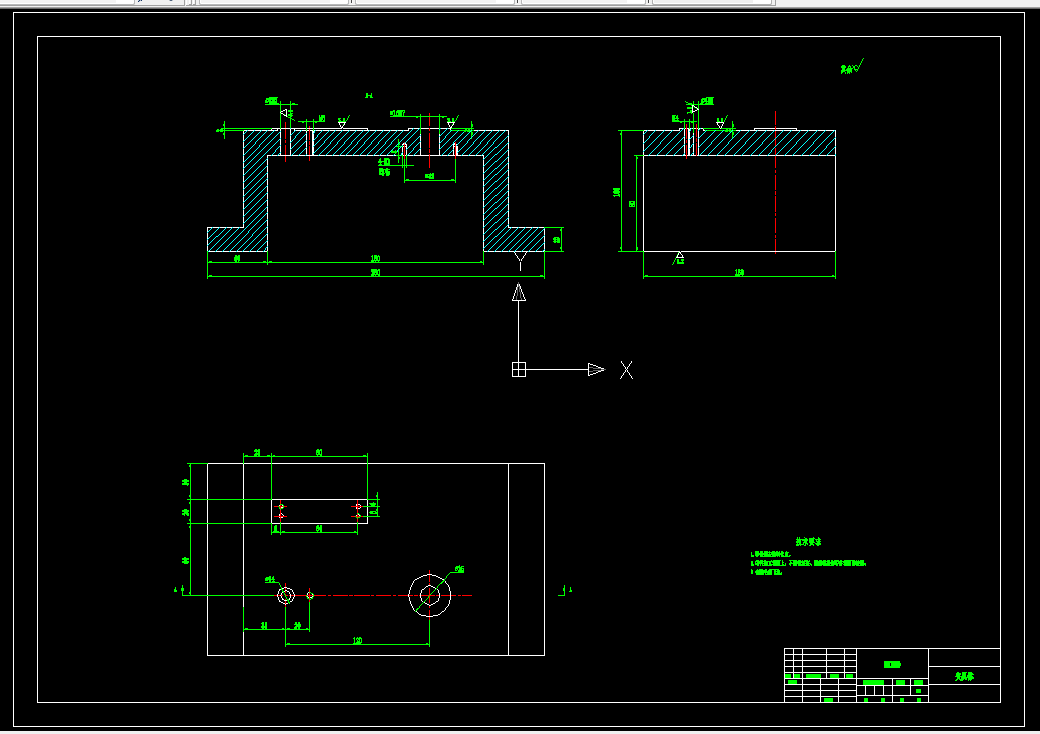Select the rectangular slot outline in plan view

pyautogui.click(x=319, y=511)
